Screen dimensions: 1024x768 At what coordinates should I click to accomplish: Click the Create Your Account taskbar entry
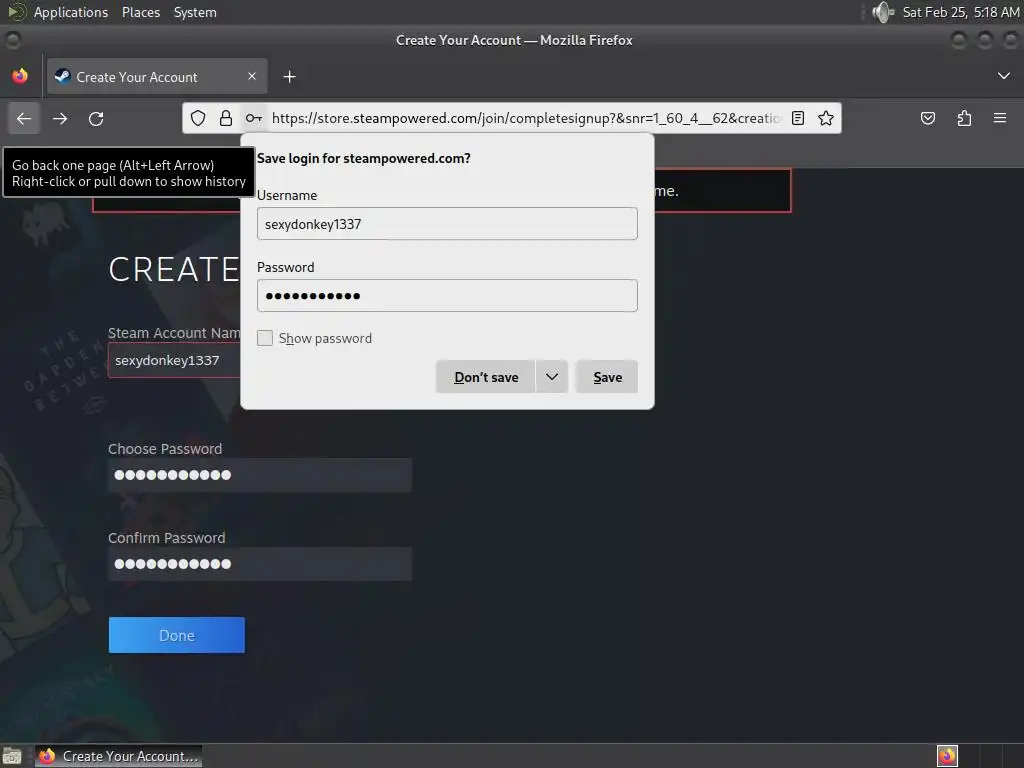[118, 756]
